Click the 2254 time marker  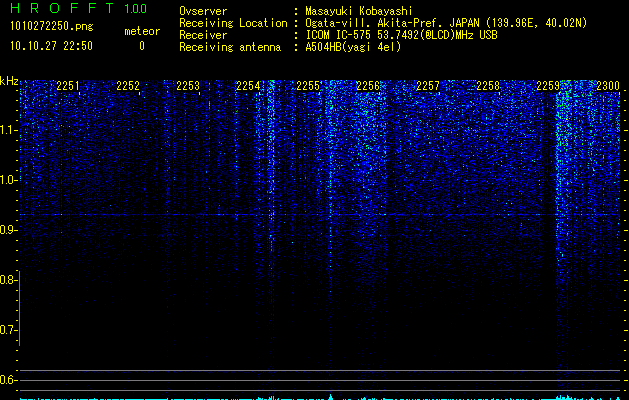(248, 86)
